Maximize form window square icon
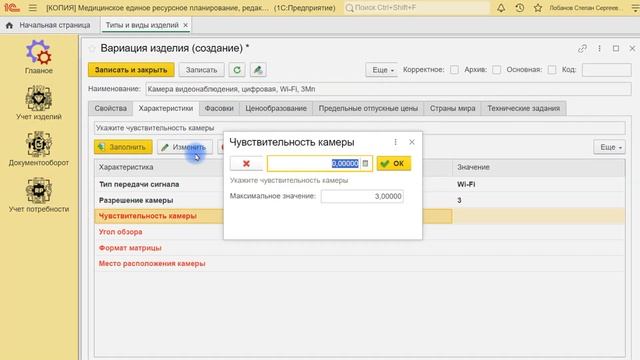Image resolution: width=640 pixels, height=360 pixels. pyautogui.click(x=616, y=49)
